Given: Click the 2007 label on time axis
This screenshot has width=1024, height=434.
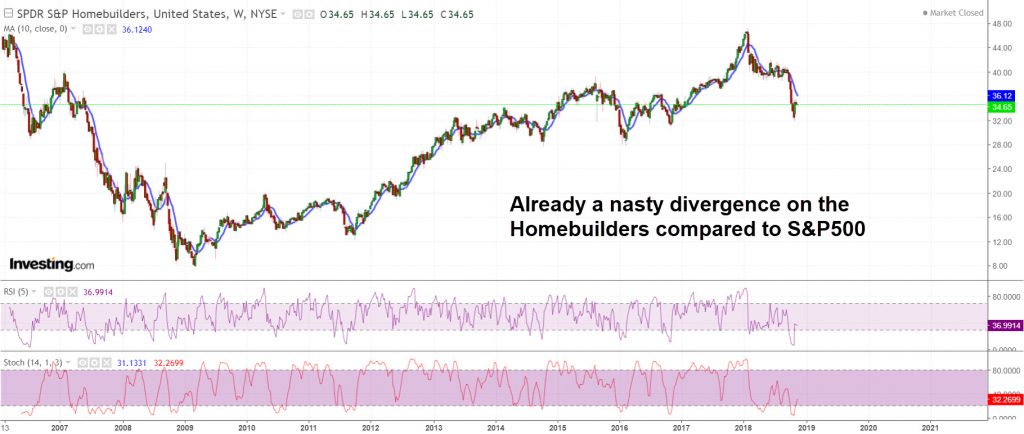Looking at the screenshot, I should coord(59,427).
